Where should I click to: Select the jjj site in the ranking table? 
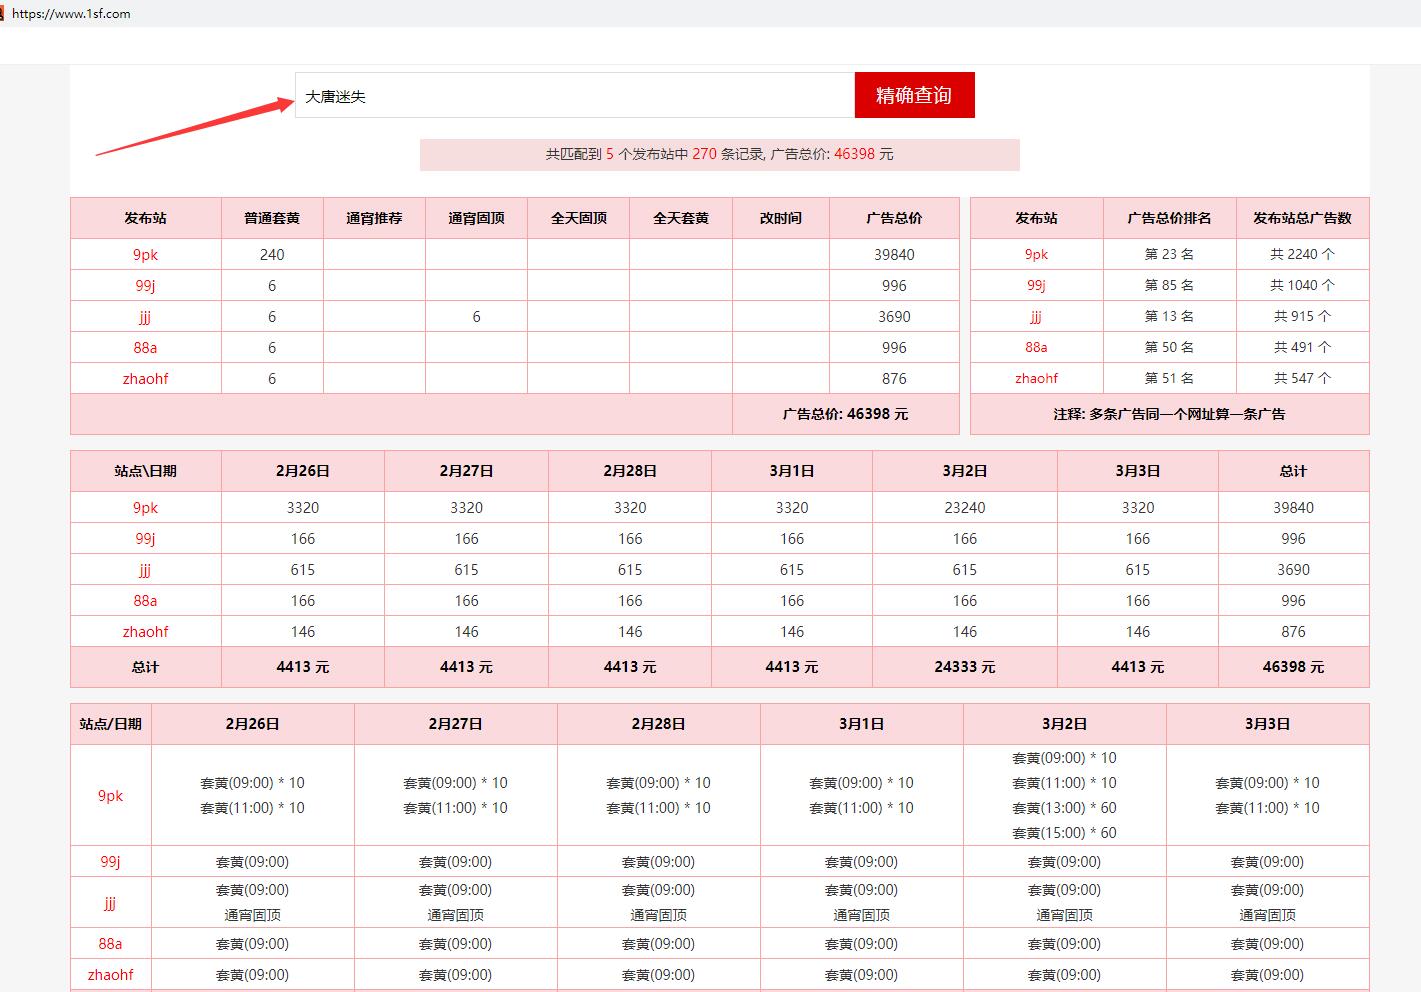pyautogui.click(x=1036, y=316)
